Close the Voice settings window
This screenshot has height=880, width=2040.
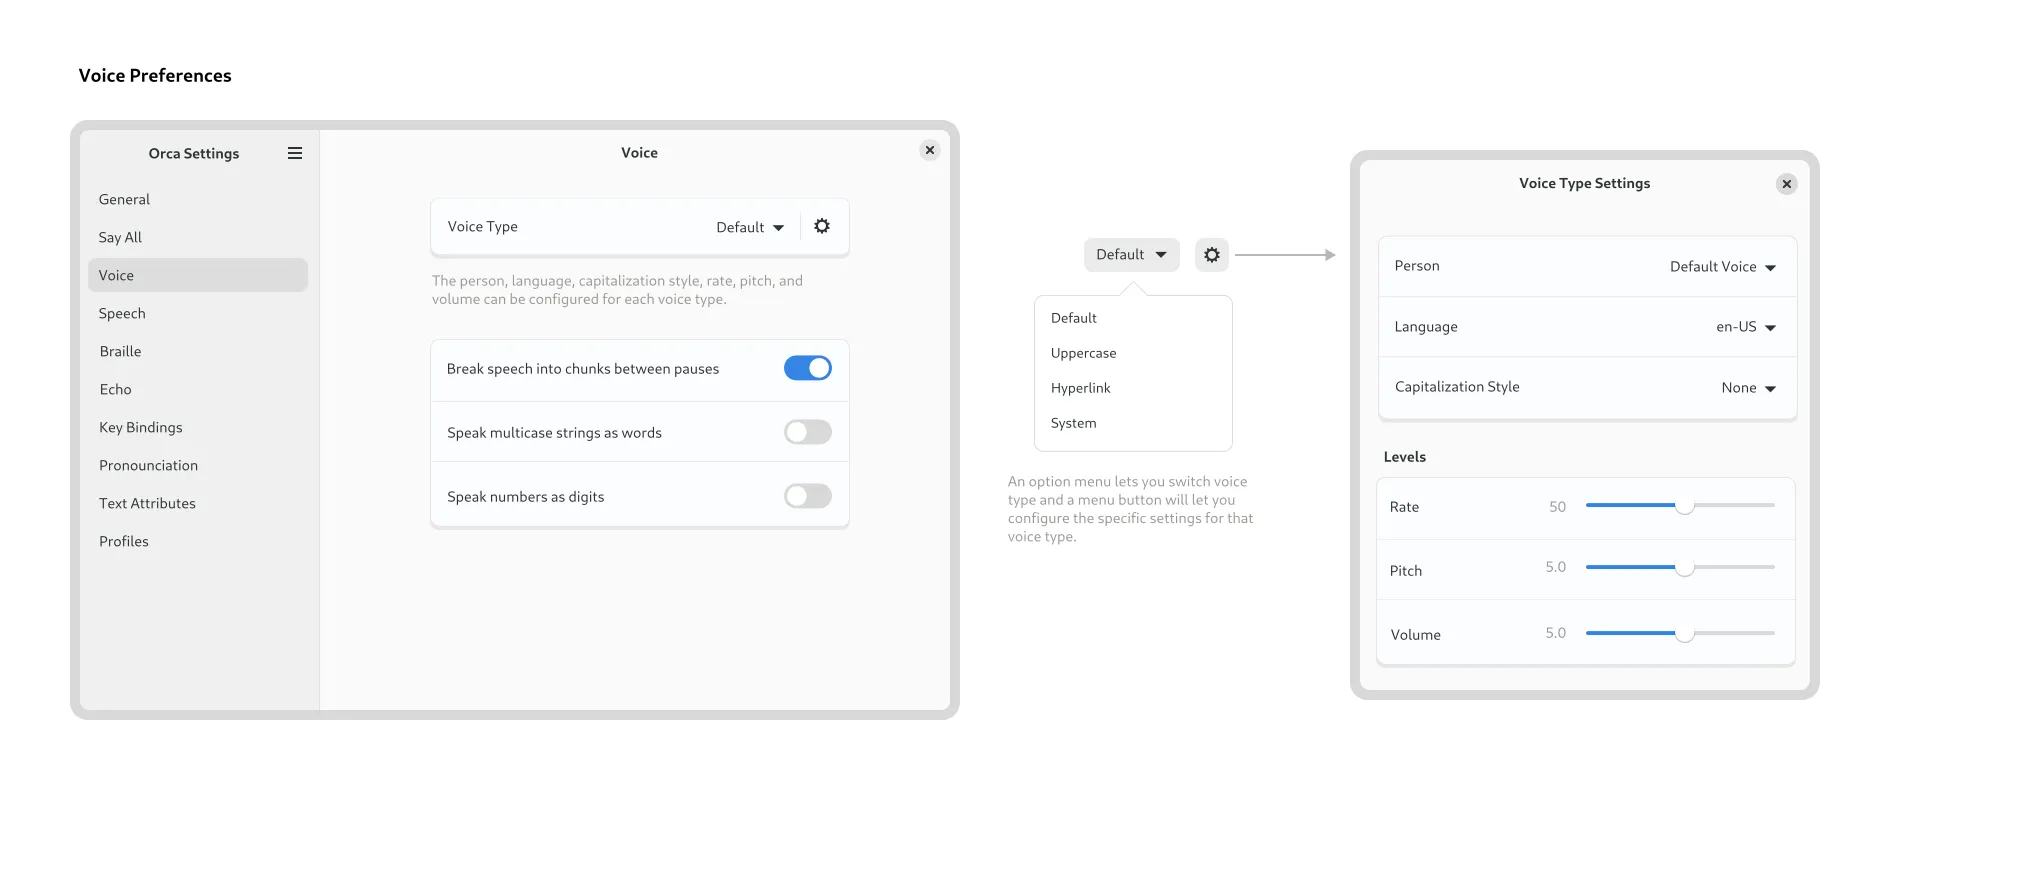(930, 150)
